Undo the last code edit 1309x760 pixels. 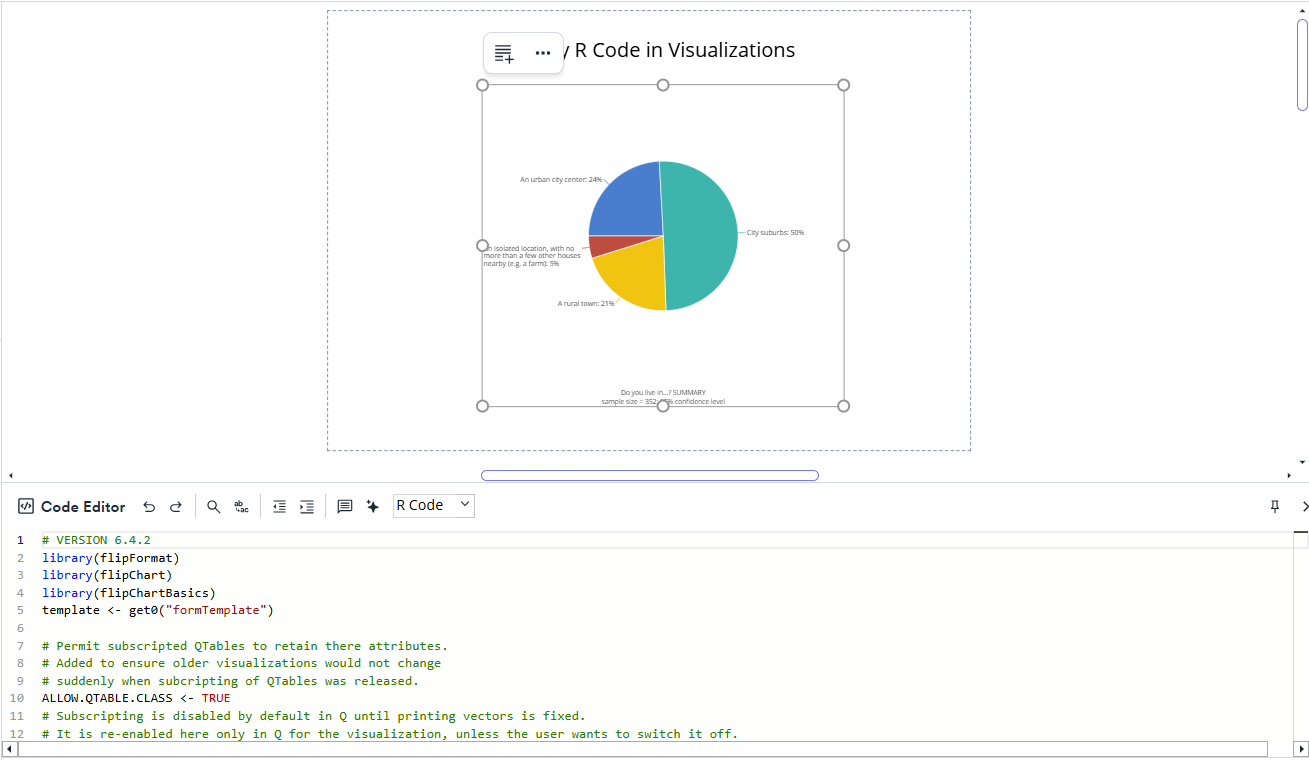tap(148, 506)
